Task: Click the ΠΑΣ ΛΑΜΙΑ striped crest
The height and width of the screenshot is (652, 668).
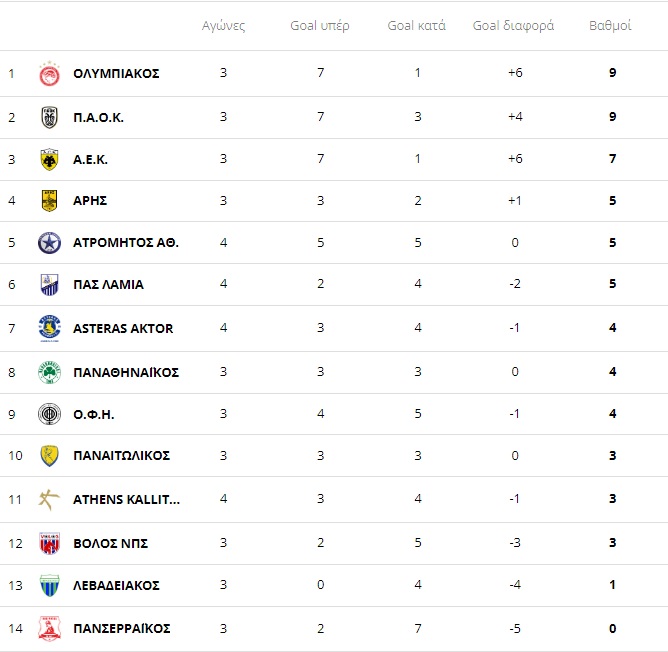Action: (x=49, y=284)
